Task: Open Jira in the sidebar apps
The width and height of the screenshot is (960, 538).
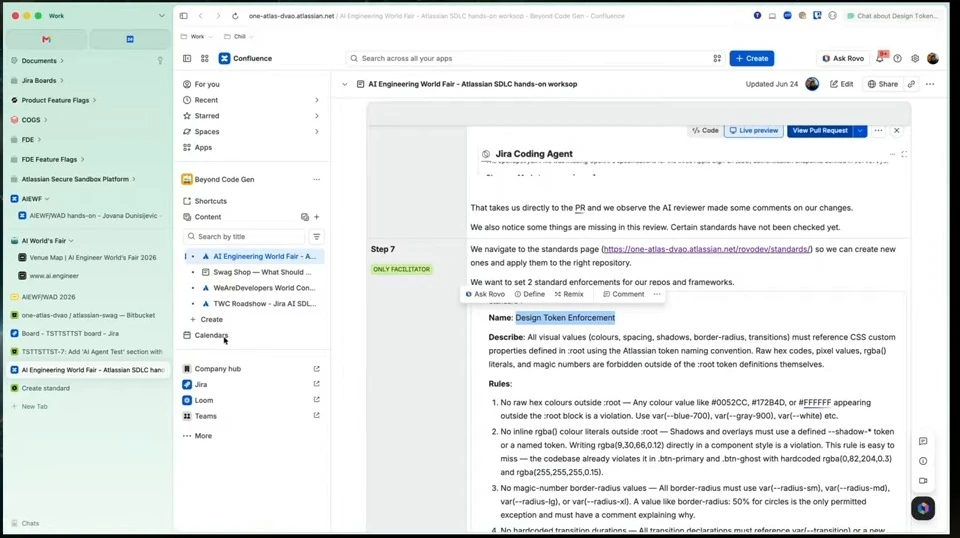Action: (201, 384)
